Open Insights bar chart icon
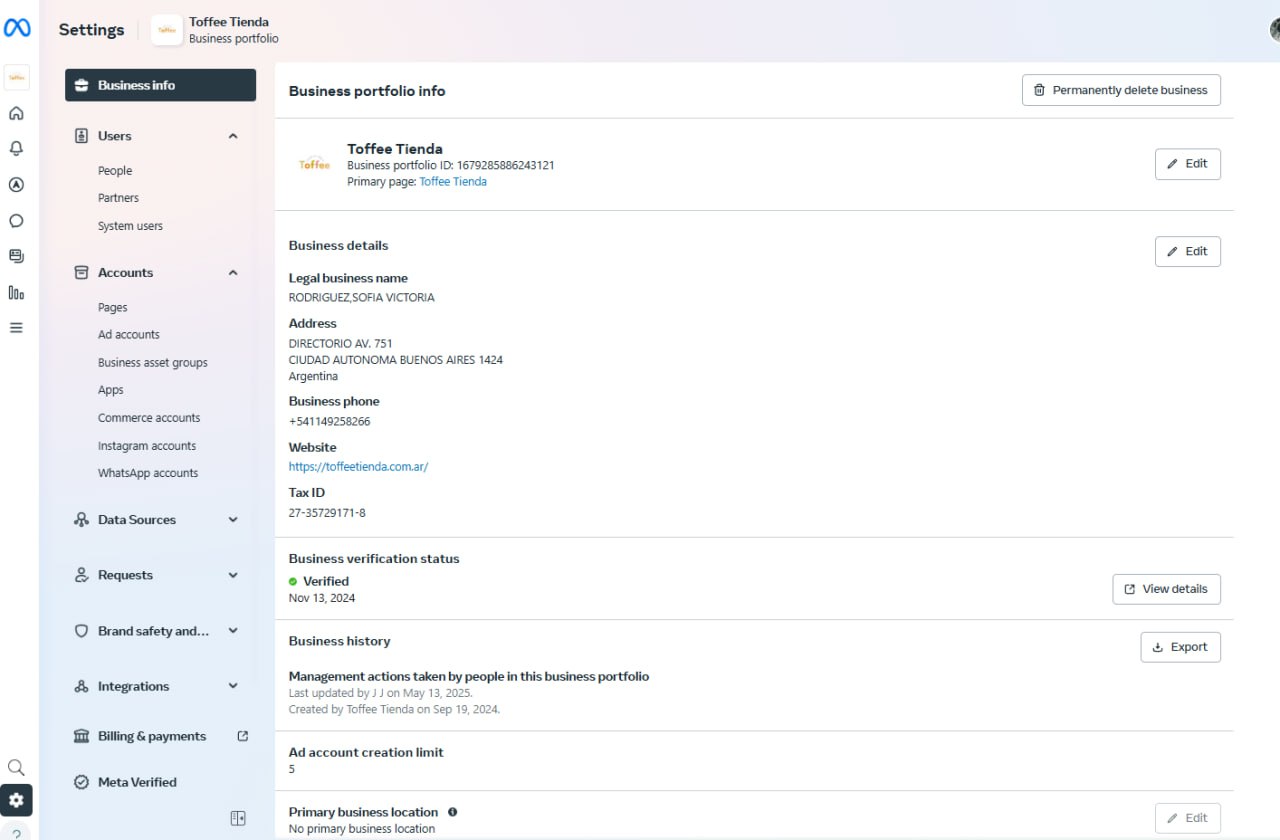The image size is (1280, 840). tap(16, 292)
